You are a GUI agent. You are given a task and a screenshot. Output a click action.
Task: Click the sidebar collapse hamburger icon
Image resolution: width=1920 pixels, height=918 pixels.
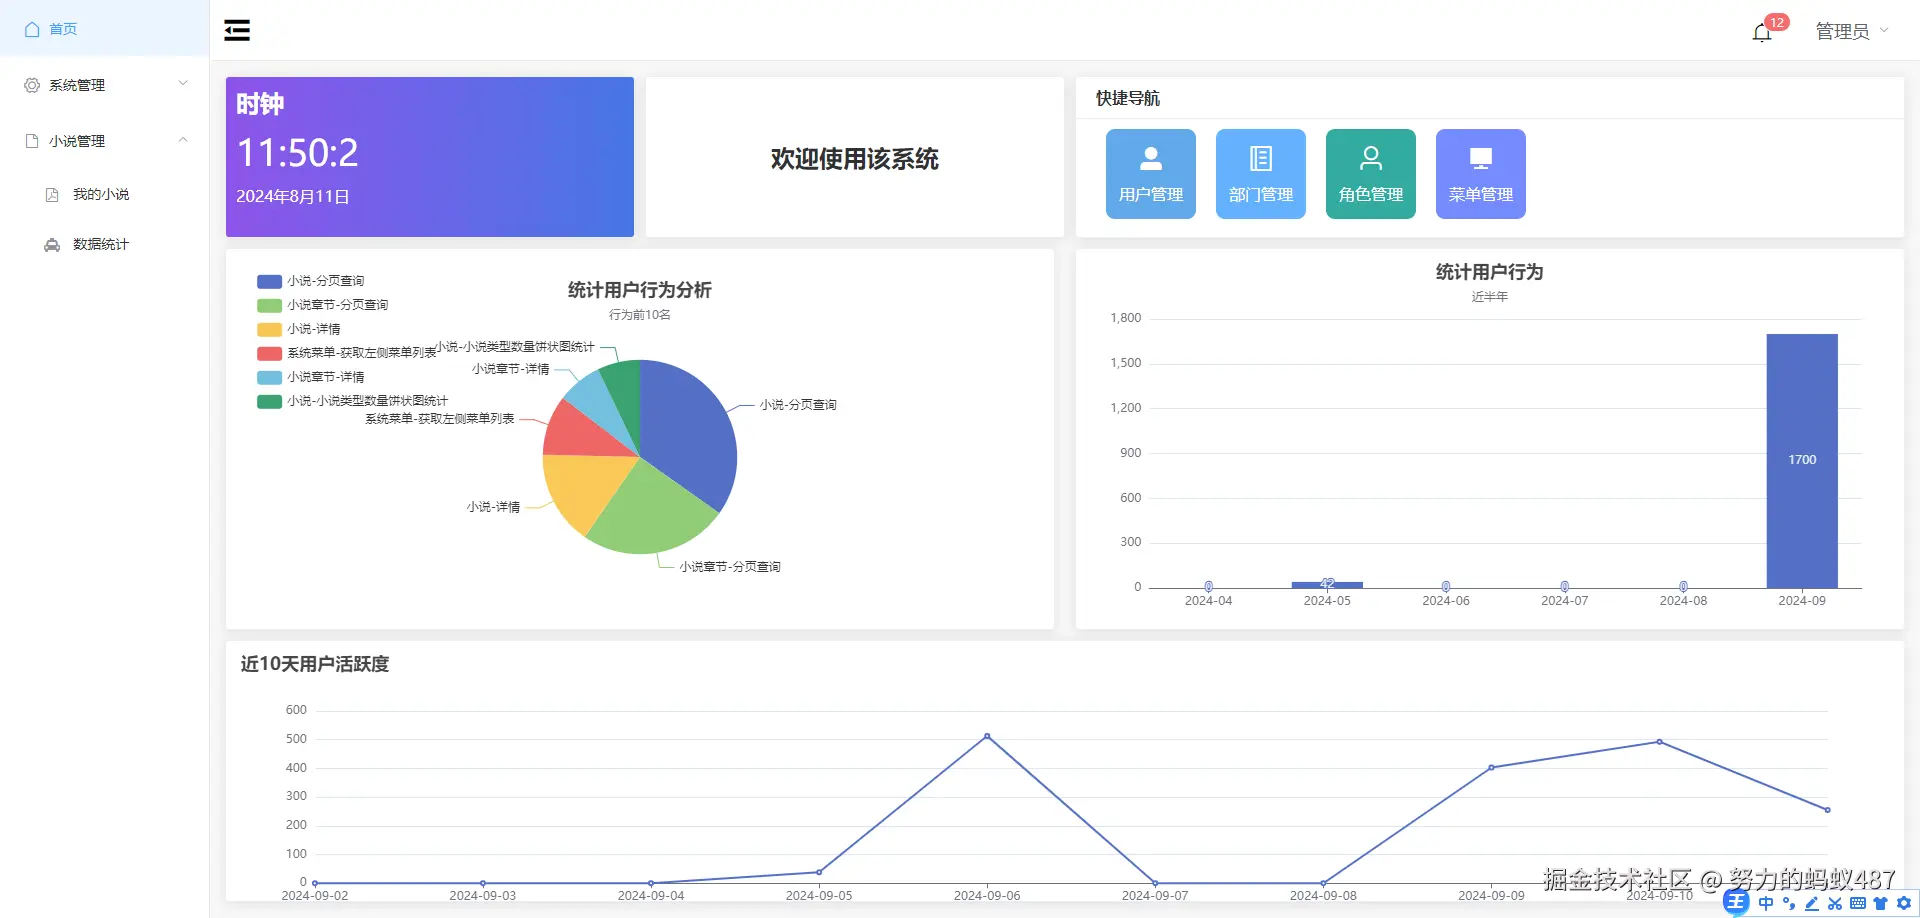click(x=237, y=30)
